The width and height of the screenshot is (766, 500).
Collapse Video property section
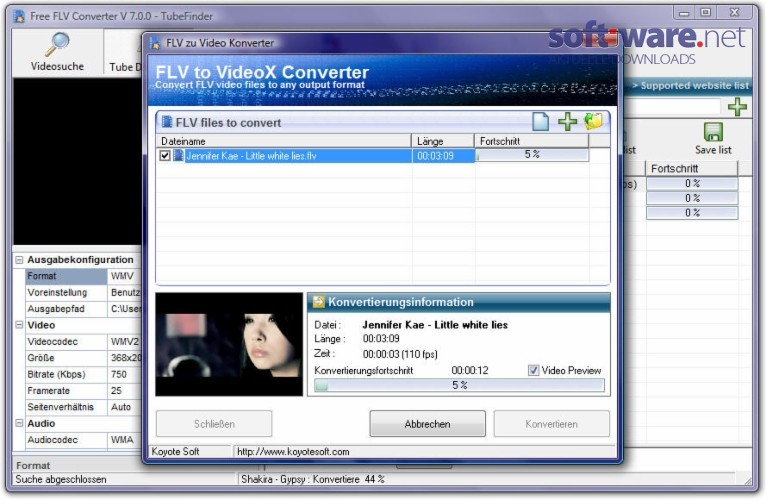(x=19, y=325)
